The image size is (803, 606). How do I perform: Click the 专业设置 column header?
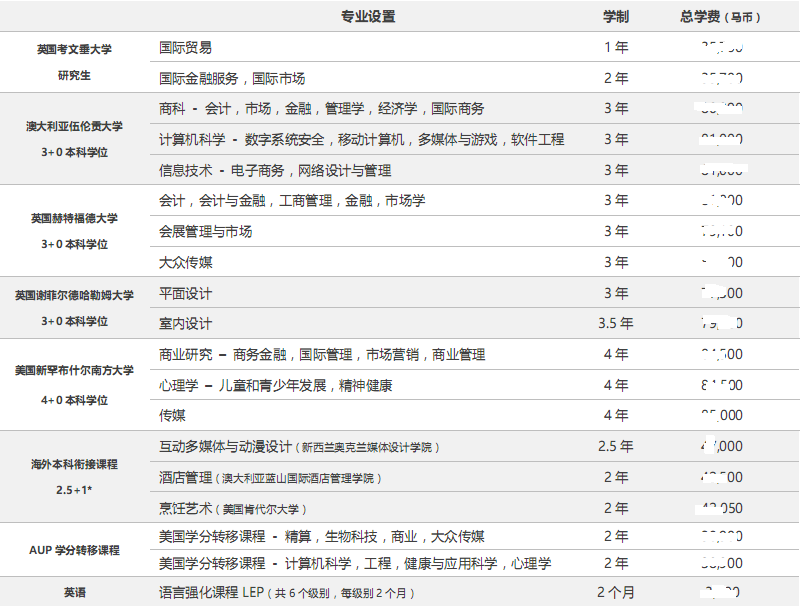pyautogui.click(x=368, y=16)
